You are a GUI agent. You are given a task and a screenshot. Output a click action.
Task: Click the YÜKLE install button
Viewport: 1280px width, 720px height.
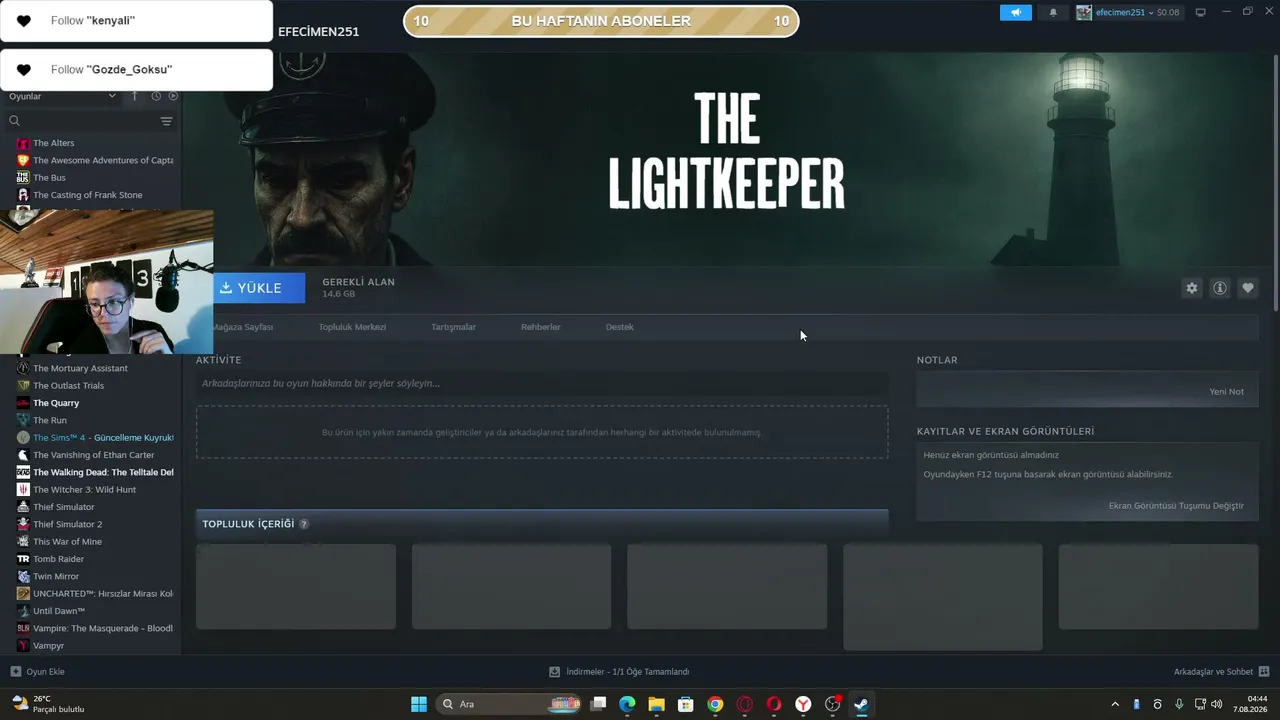(x=259, y=288)
